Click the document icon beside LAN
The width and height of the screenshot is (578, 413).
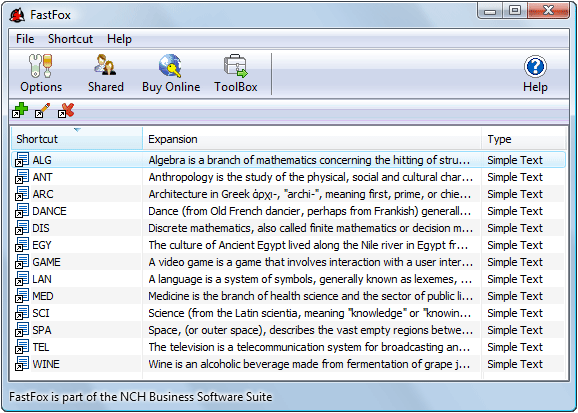22,279
